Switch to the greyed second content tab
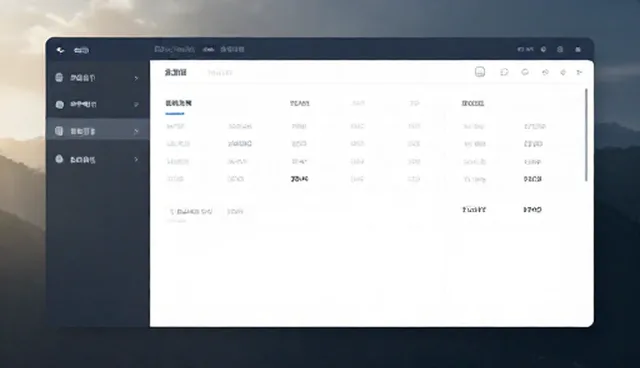This screenshot has height=368, width=640. [220, 73]
